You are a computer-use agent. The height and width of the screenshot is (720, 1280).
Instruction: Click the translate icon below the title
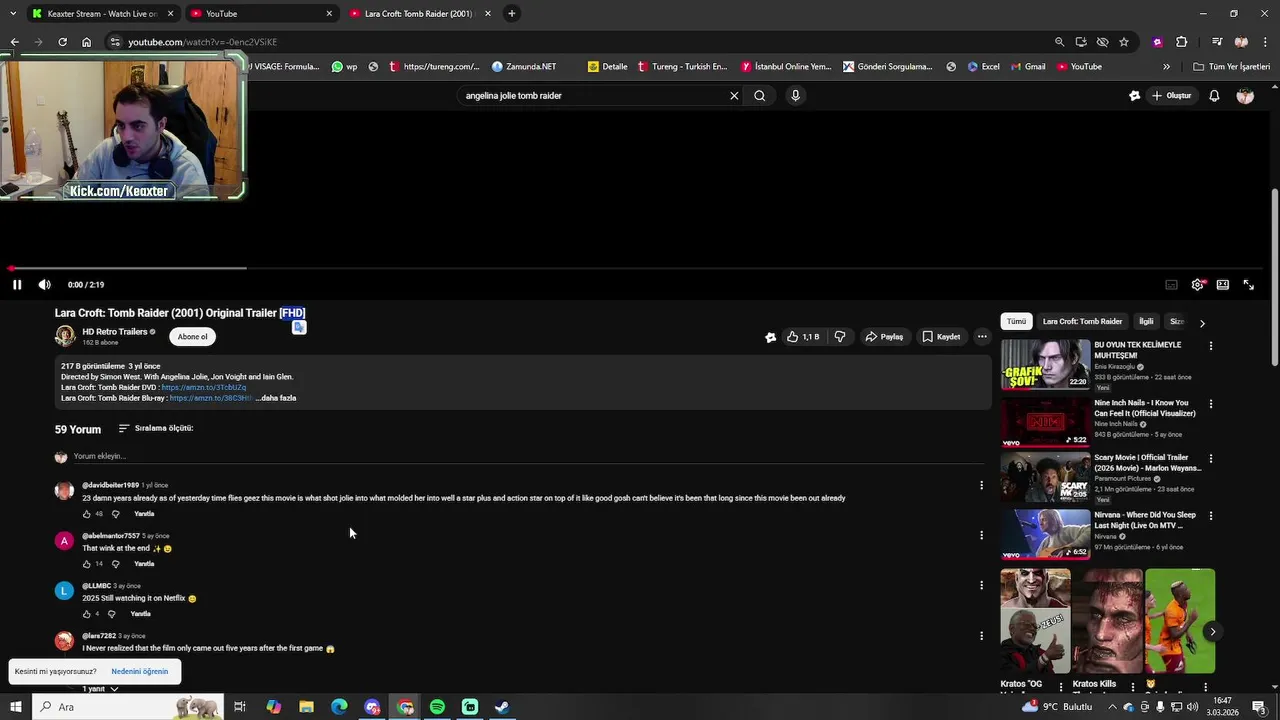(x=298, y=327)
